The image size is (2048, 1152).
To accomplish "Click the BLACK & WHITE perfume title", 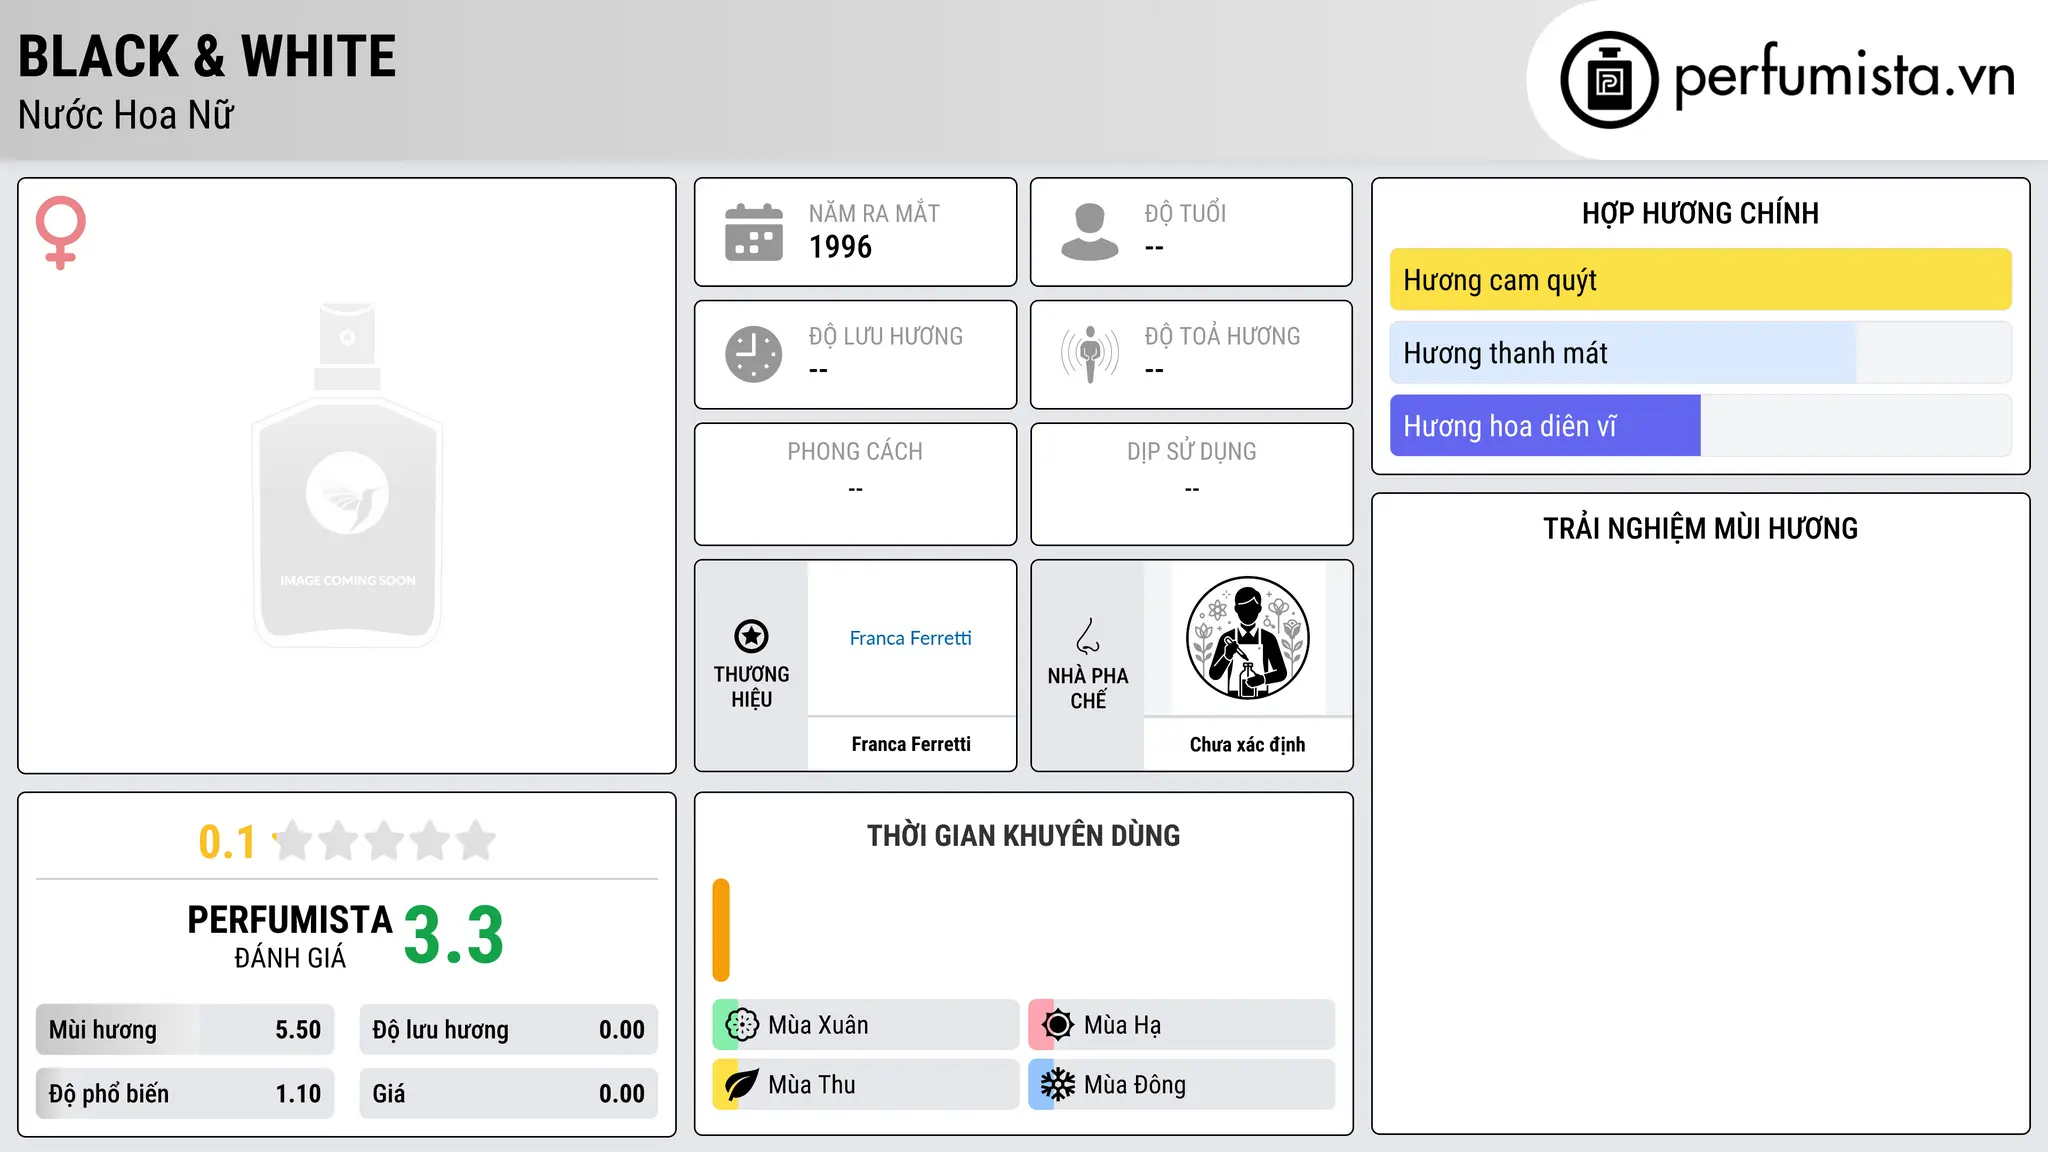I will pyautogui.click(x=207, y=56).
